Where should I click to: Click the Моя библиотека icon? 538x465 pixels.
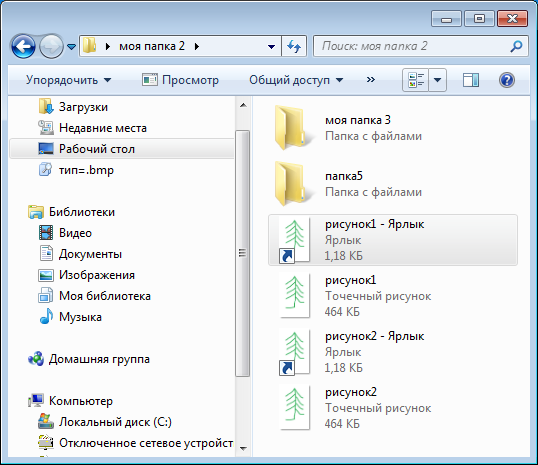(46, 295)
